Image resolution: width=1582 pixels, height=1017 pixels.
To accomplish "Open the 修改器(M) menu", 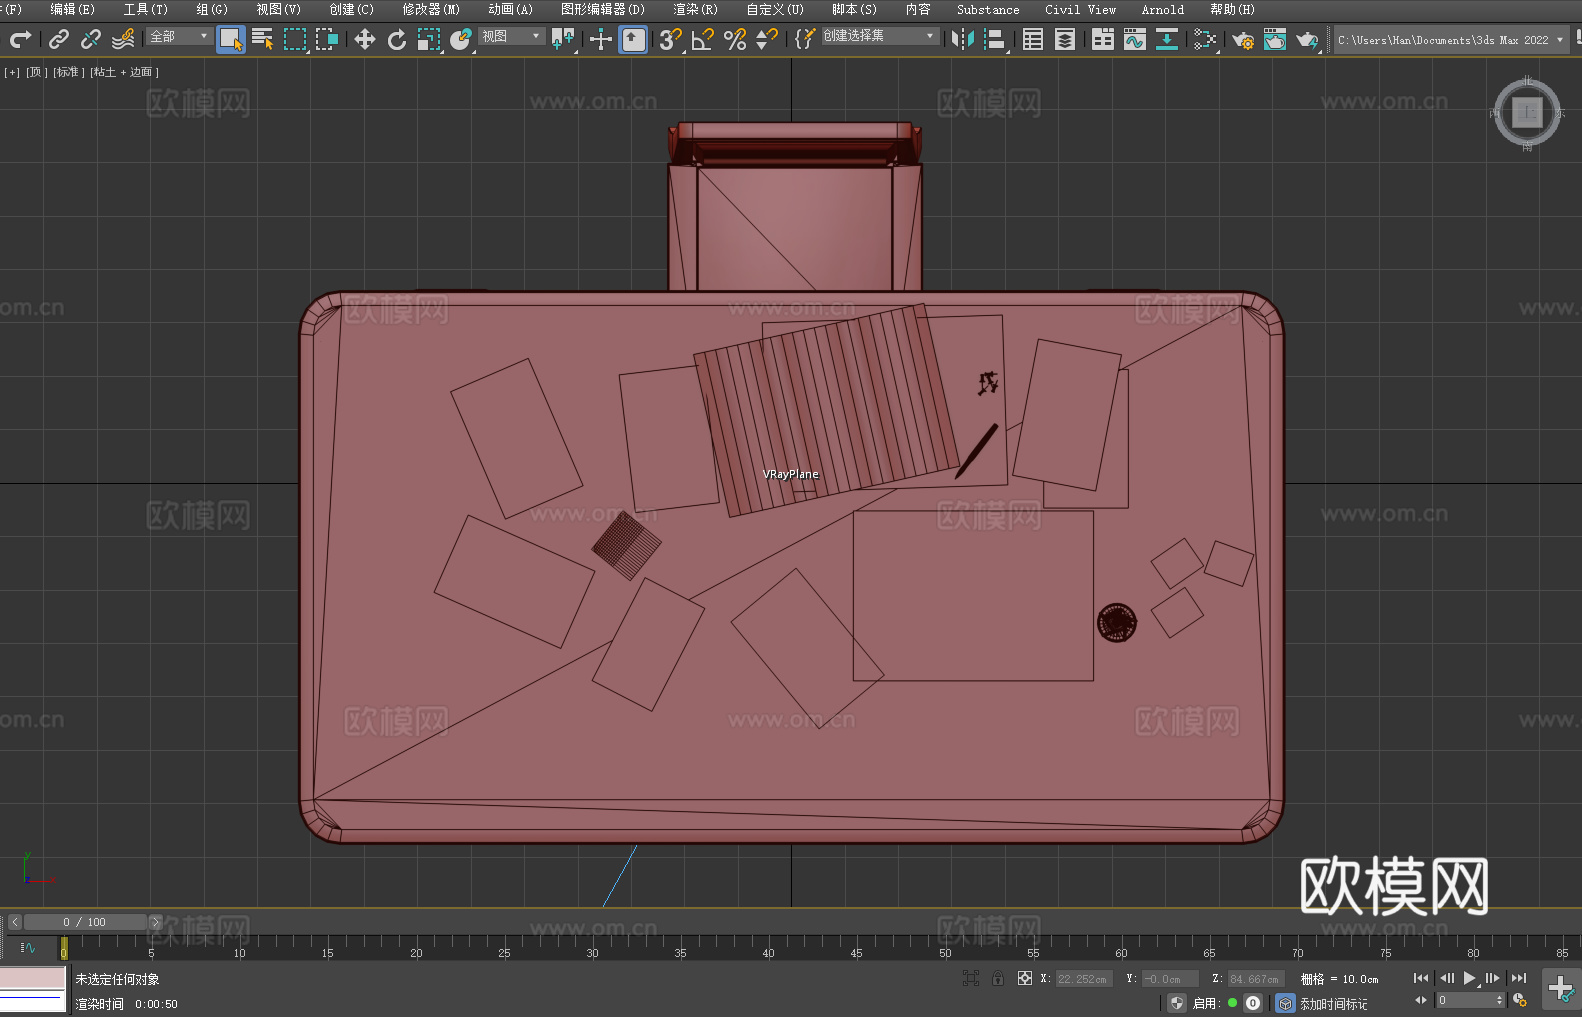I will [x=431, y=9].
